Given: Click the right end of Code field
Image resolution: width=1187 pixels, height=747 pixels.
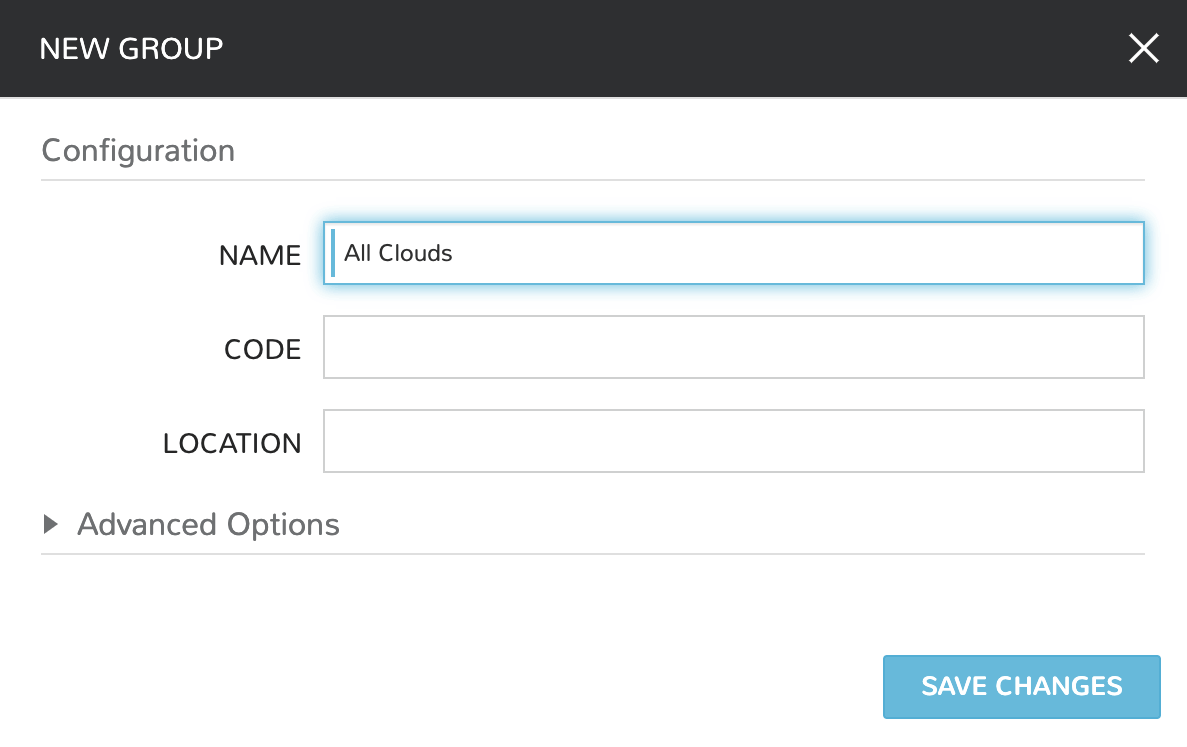Looking at the screenshot, I should point(1120,347).
